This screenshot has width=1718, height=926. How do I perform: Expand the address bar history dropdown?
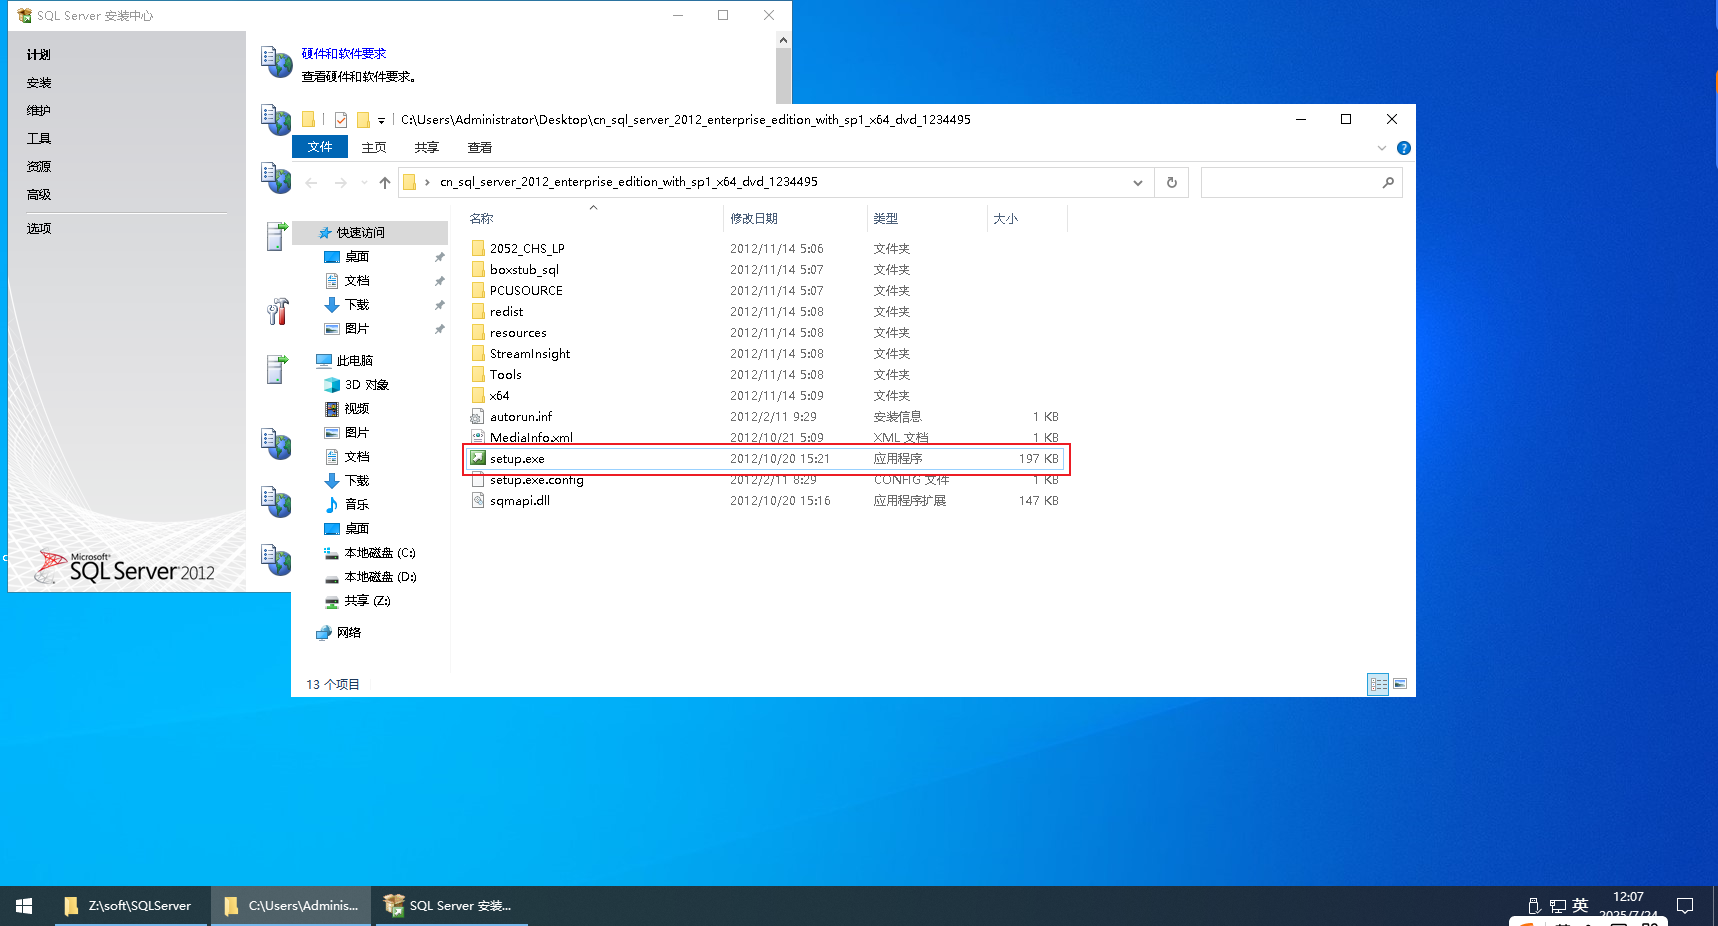[x=1138, y=183]
